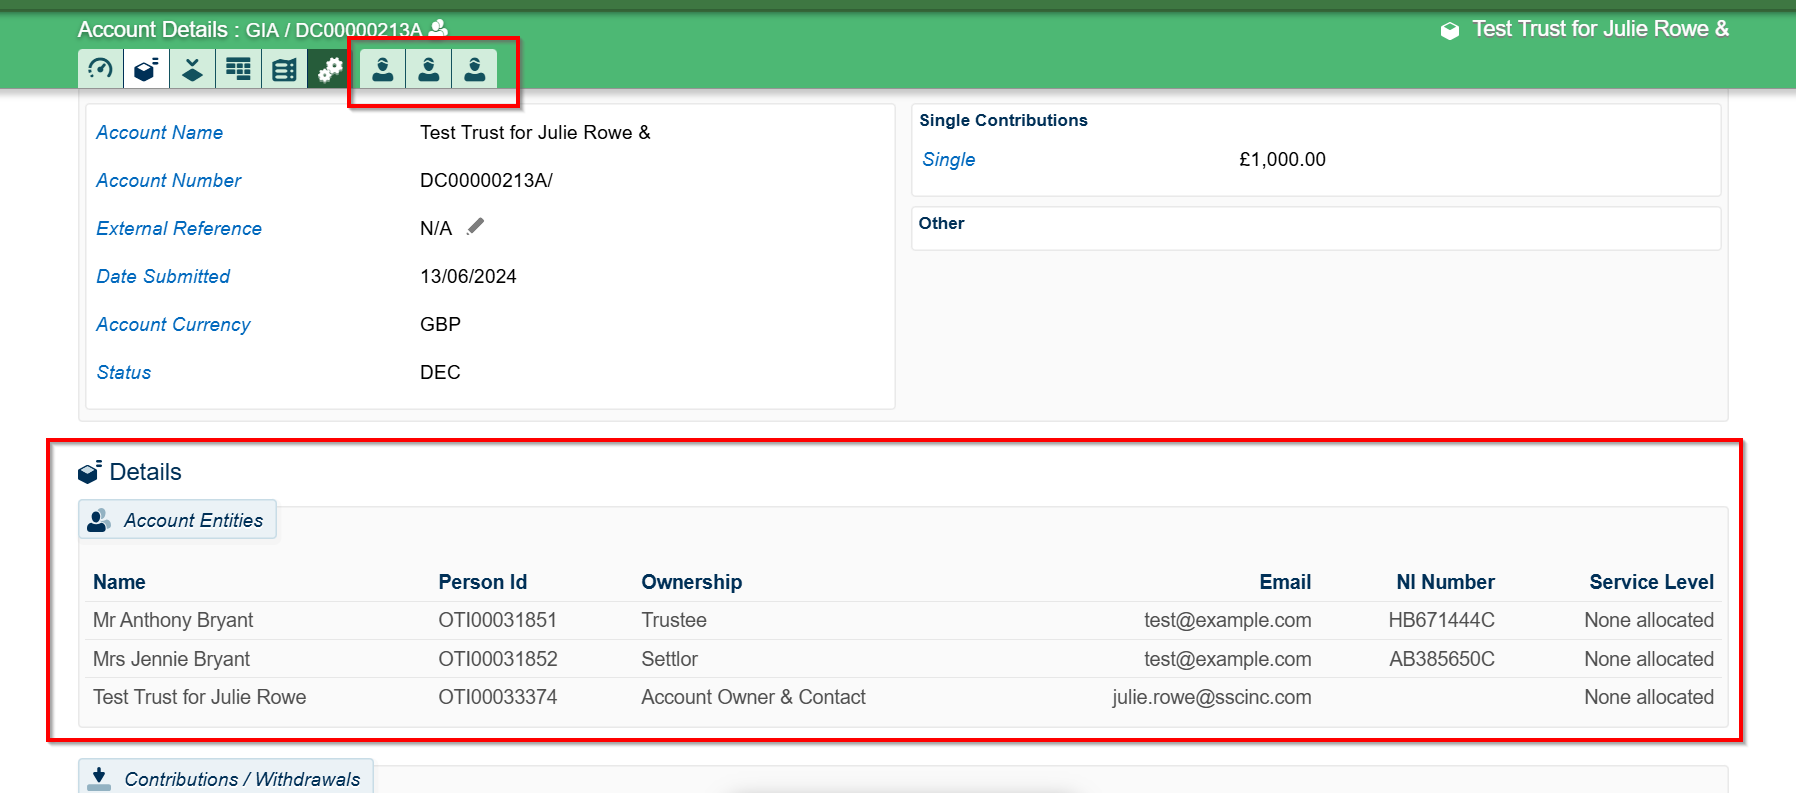Click the Account Owner & Contact cell
1796x793 pixels.
click(753, 697)
